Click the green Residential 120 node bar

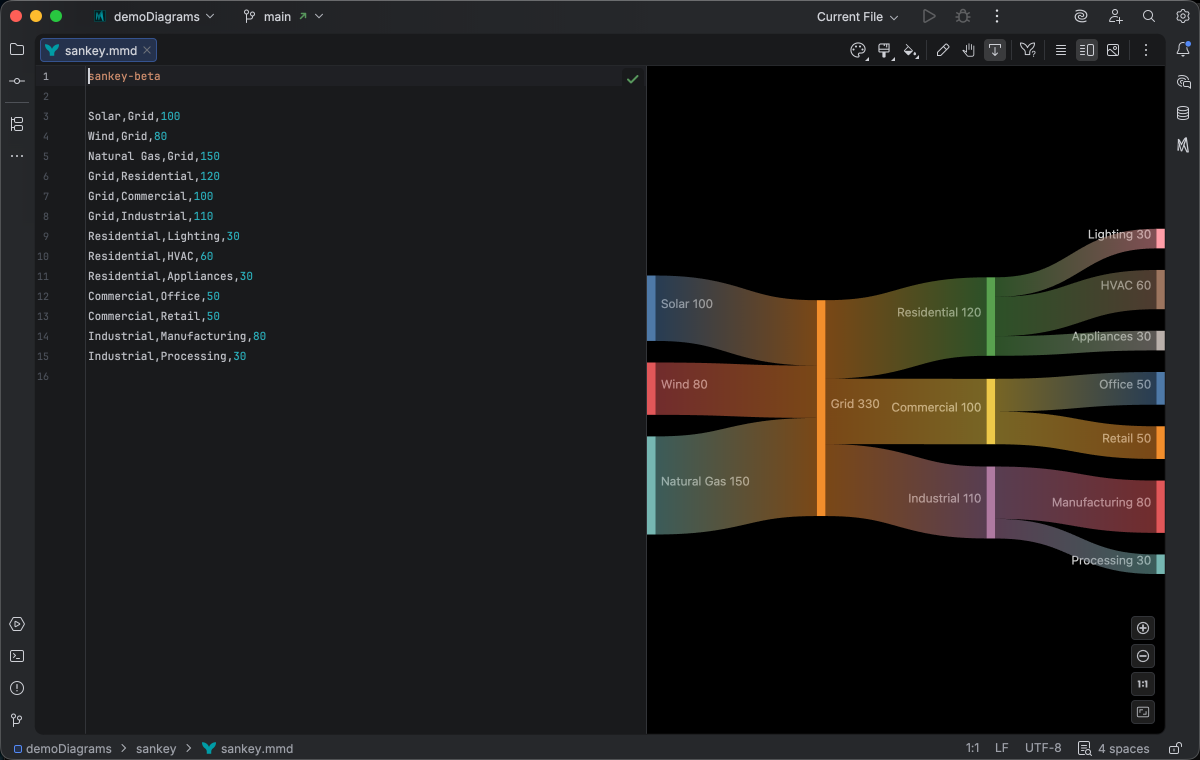pyautogui.click(x=991, y=316)
